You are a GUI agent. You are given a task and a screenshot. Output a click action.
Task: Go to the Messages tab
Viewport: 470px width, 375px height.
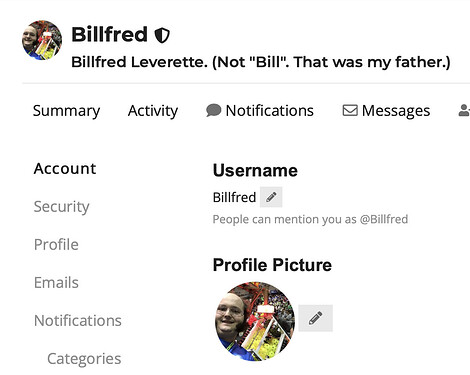click(x=386, y=111)
